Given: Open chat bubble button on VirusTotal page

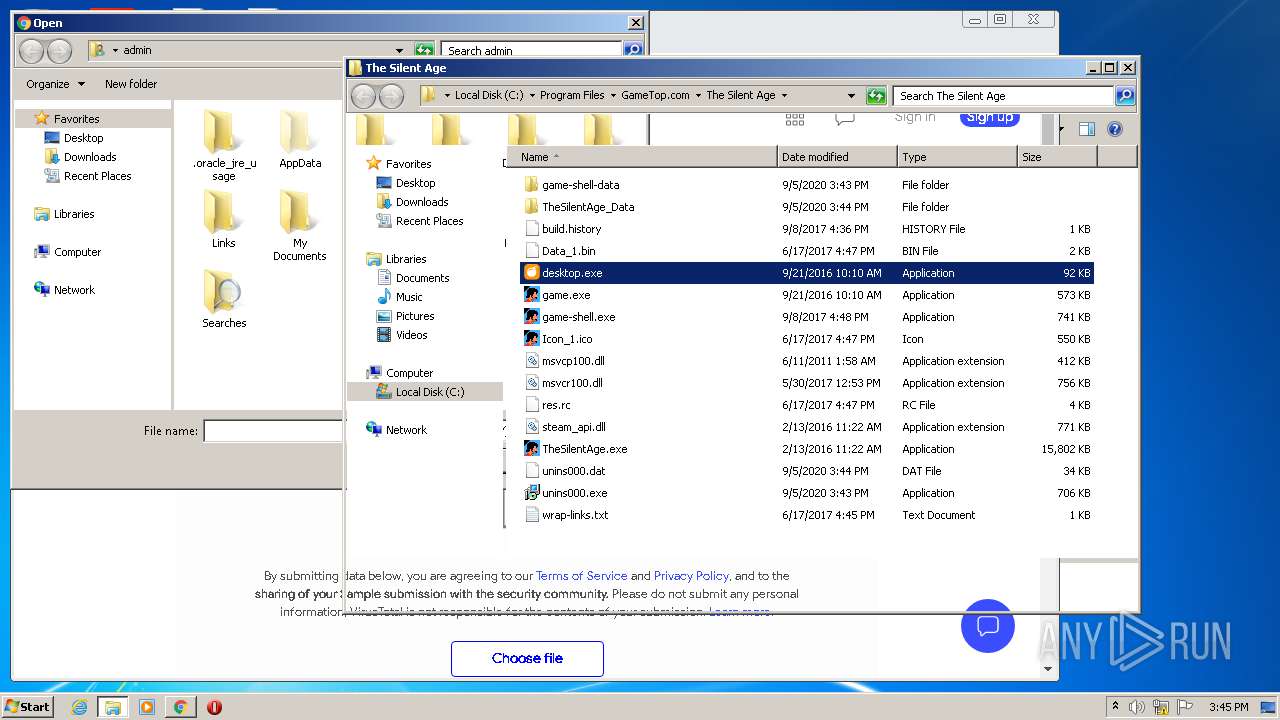Looking at the screenshot, I should tap(988, 626).
